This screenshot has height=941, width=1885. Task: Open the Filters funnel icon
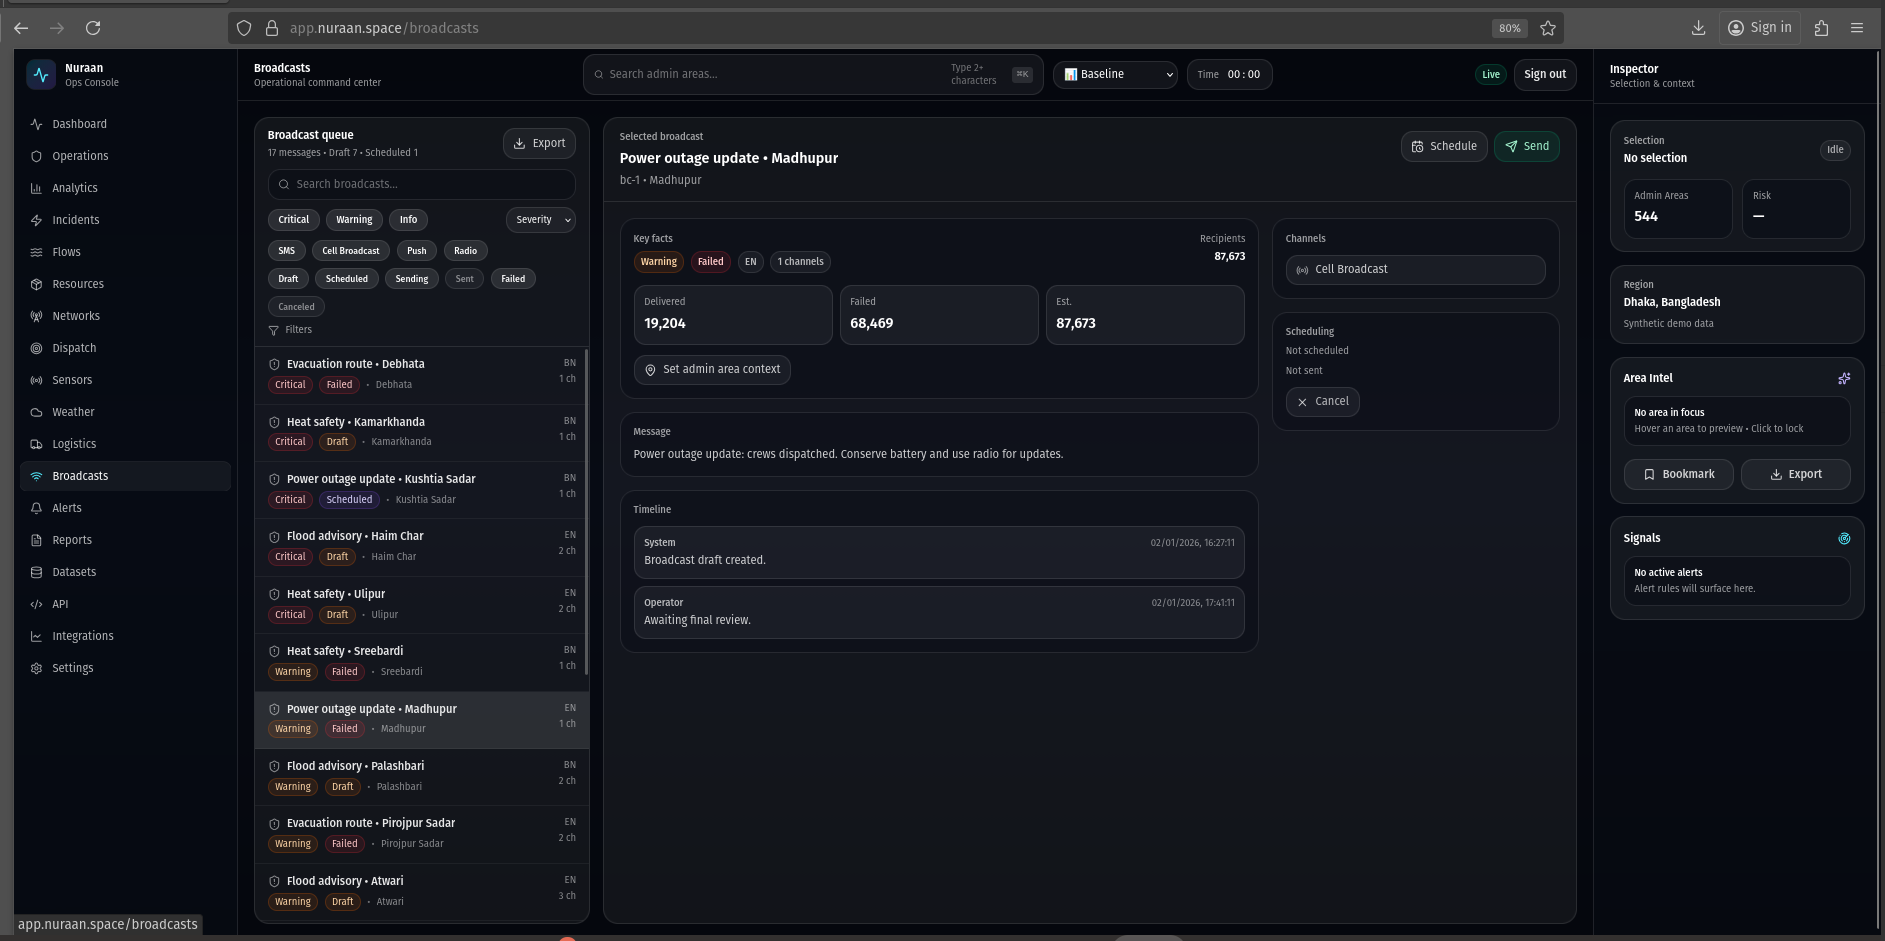[274, 330]
